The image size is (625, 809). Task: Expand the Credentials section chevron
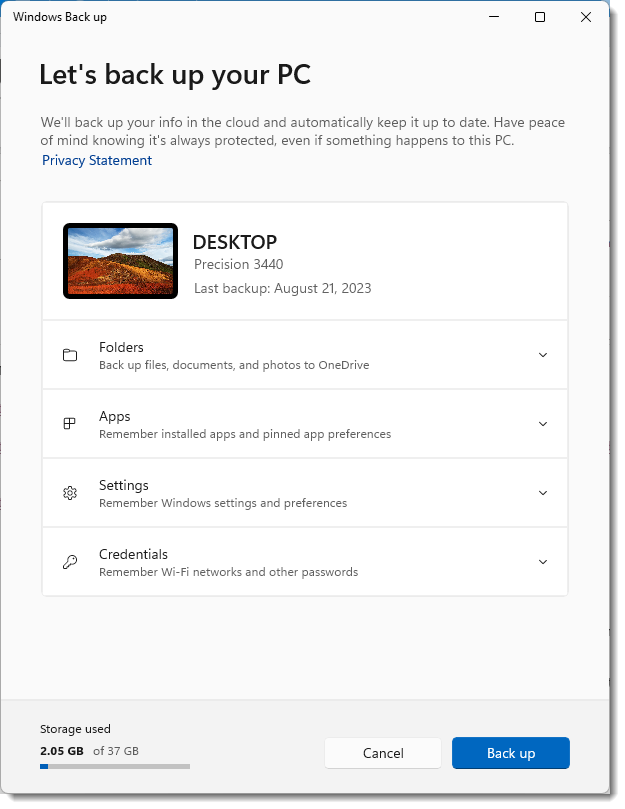pyautogui.click(x=543, y=562)
